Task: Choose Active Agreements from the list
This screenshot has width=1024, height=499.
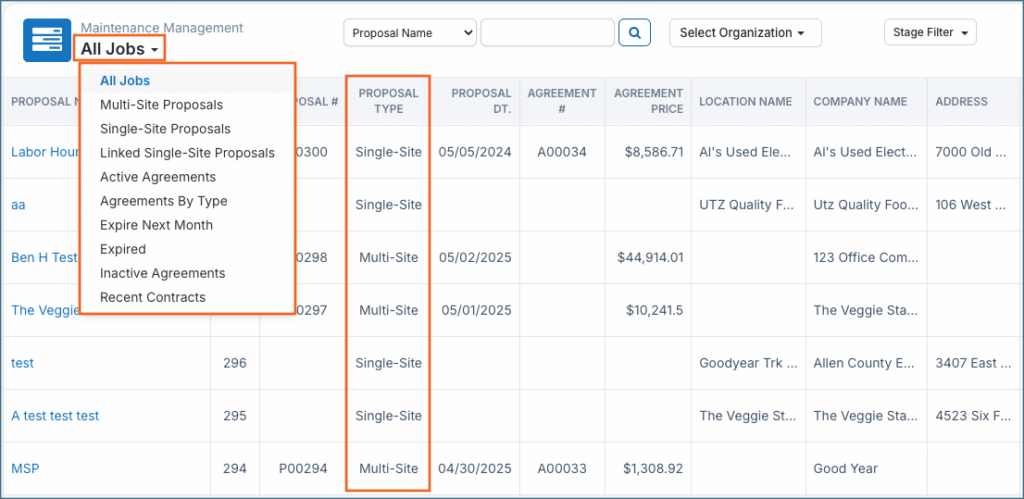Action: click(157, 177)
